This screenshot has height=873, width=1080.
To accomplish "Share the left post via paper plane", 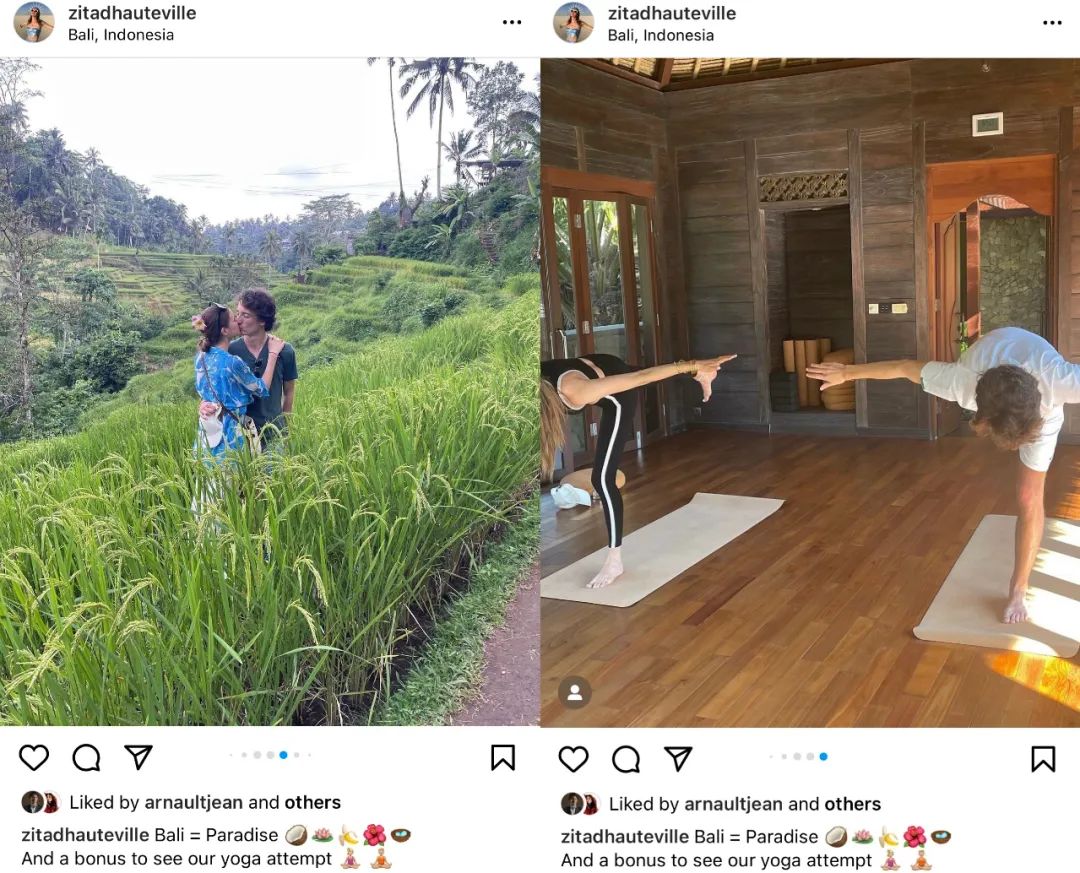I will (x=138, y=757).
